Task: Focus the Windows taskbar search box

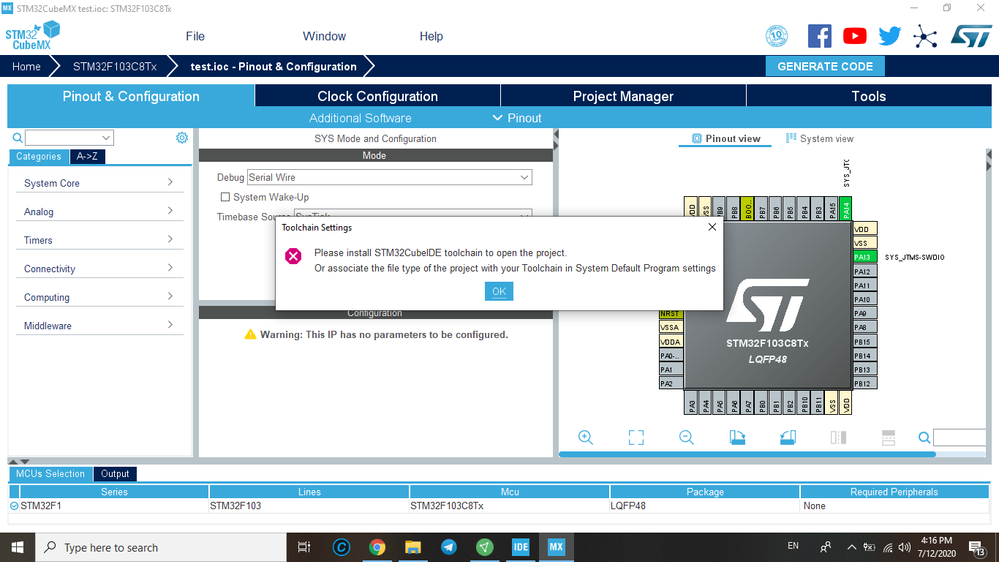Action: click(x=161, y=547)
